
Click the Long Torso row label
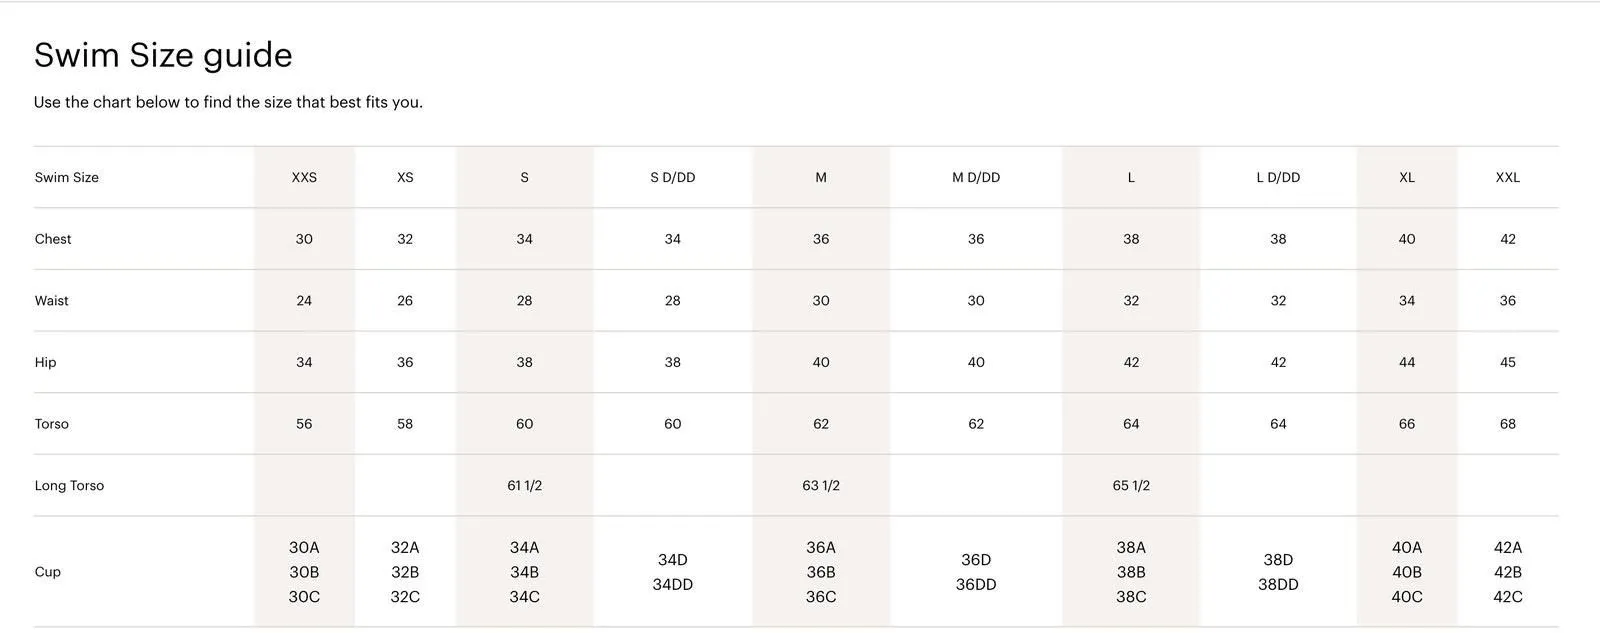point(69,486)
